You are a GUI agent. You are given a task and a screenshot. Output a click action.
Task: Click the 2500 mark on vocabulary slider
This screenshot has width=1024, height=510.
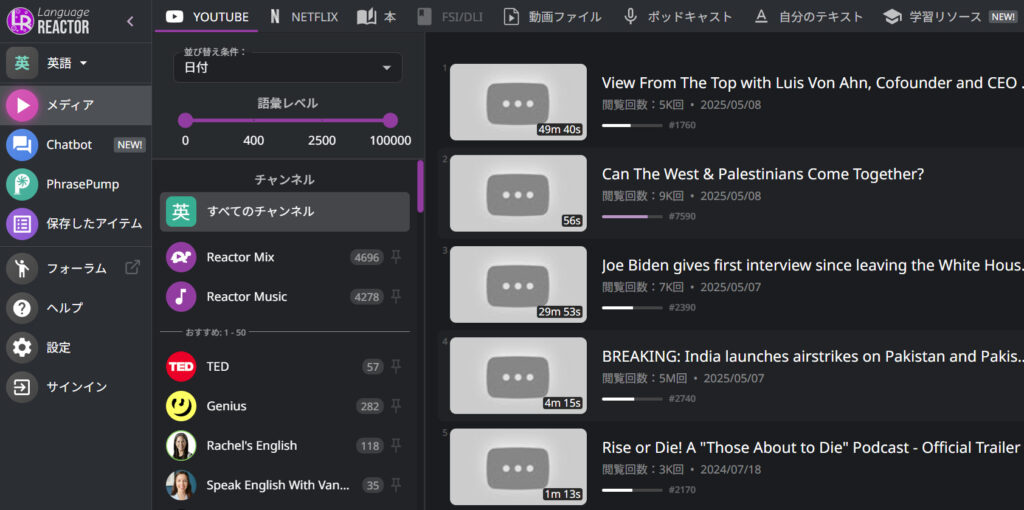pyautogui.click(x=321, y=140)
